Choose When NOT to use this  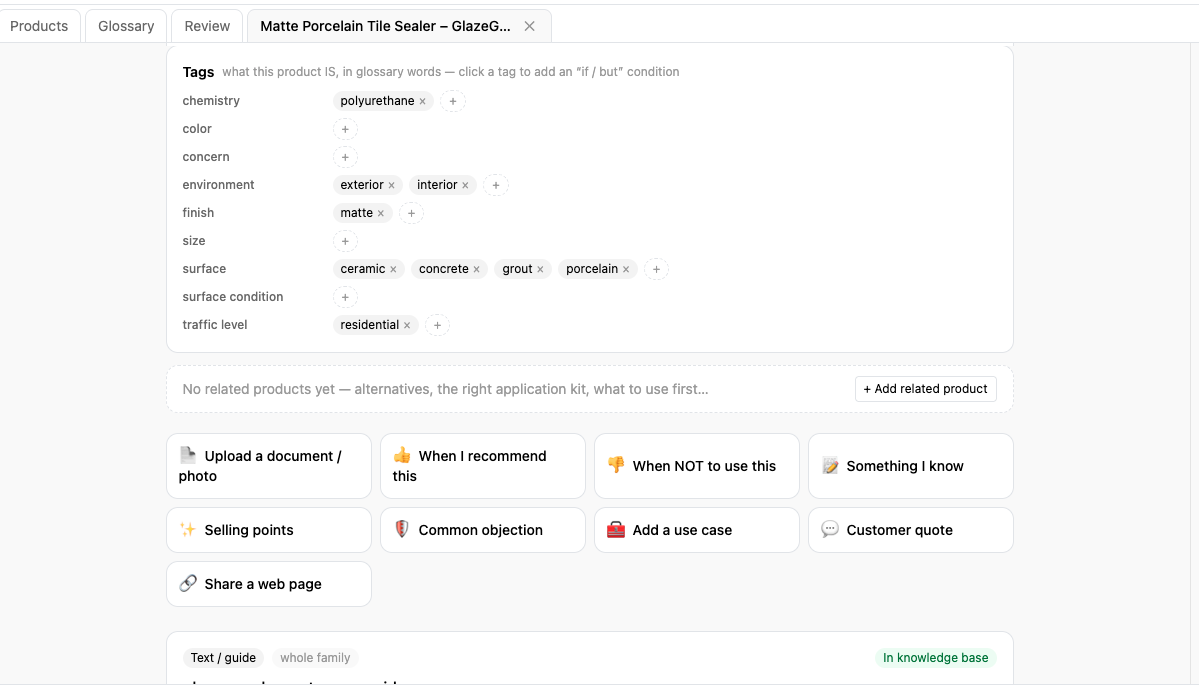(x=697, y=466)
